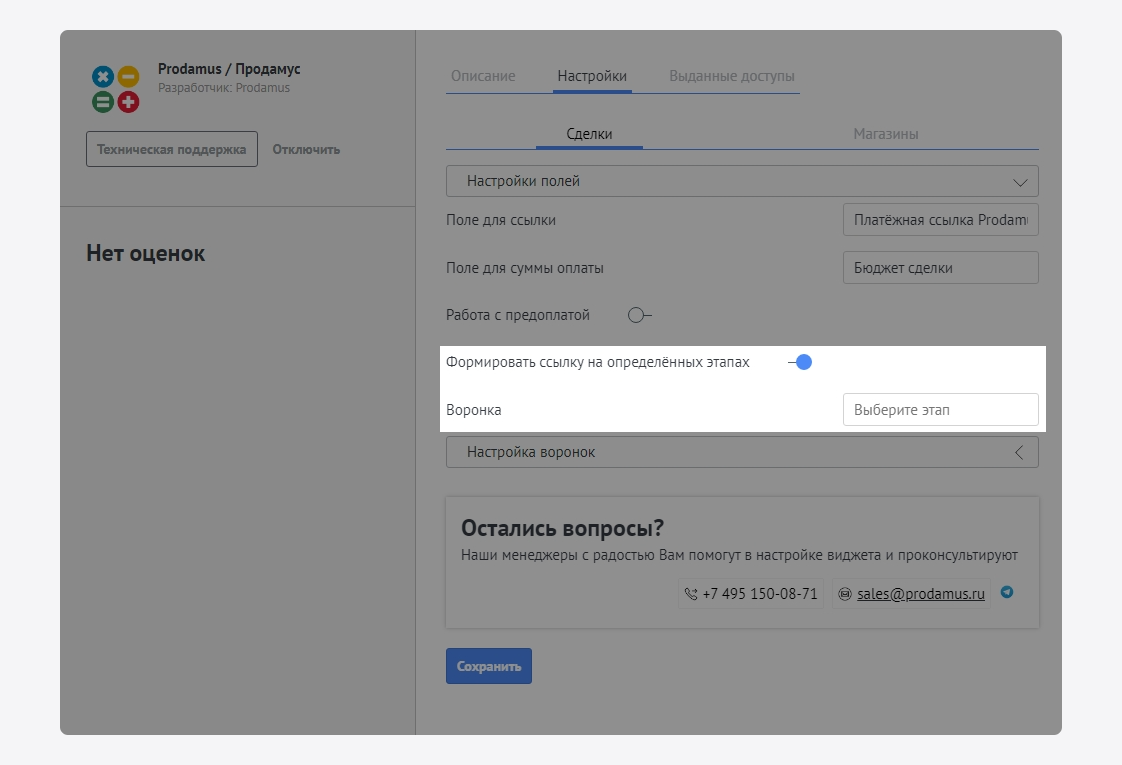Click the Отключить link

(306, 149)
